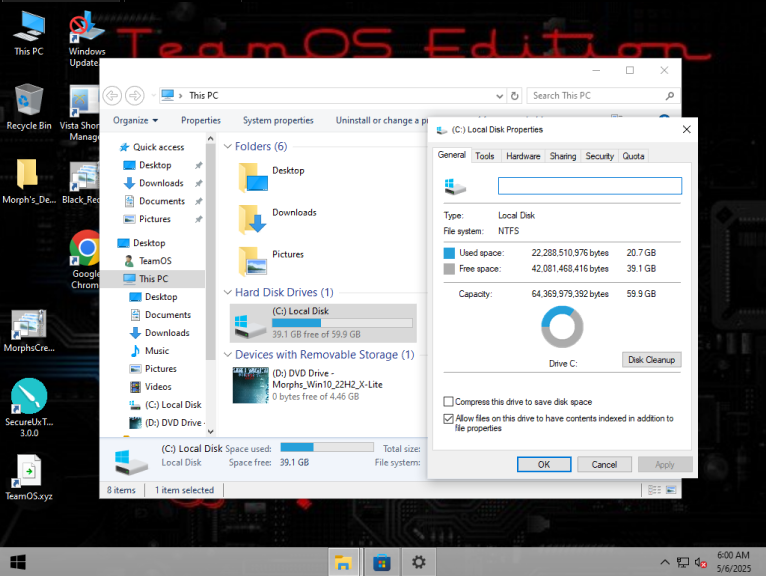Launch Google Chrome desktop shortcut
Viewport: 766px width, 576px height.
[x=85, y=259]
